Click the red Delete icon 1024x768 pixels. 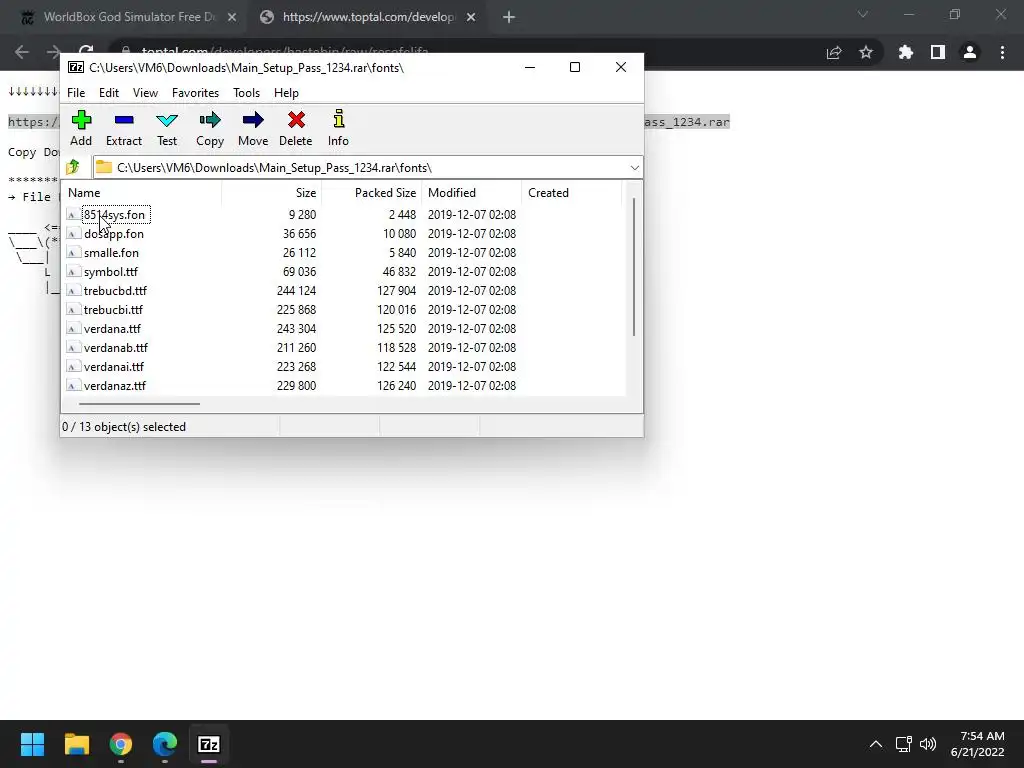coord(296,128)
